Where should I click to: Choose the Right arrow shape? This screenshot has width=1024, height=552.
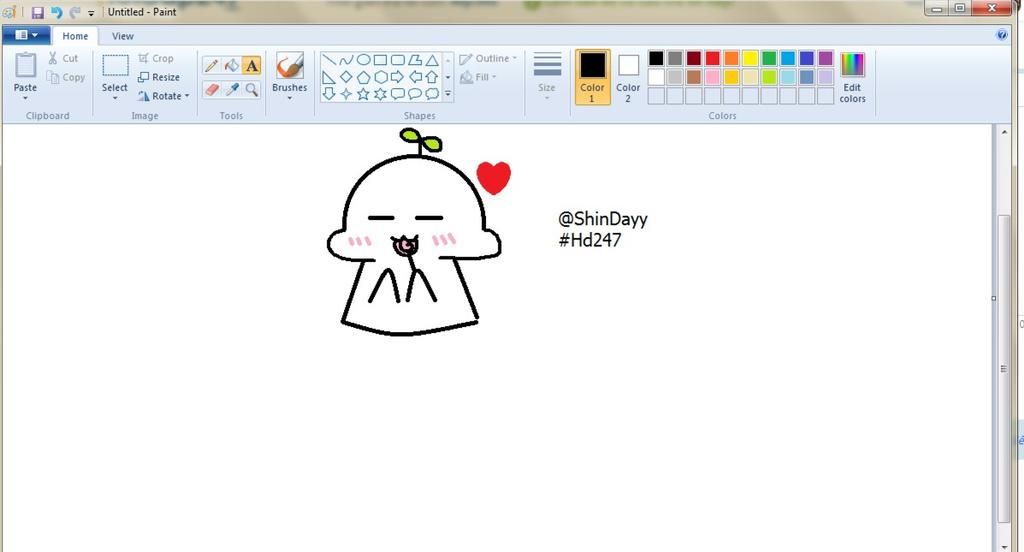click(x=397, y=77)
